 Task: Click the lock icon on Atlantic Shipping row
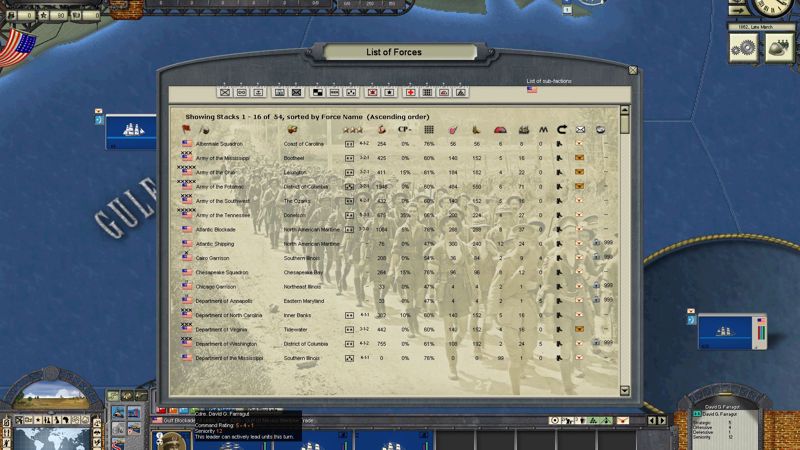pyautogui.click(x=596, y=243)
